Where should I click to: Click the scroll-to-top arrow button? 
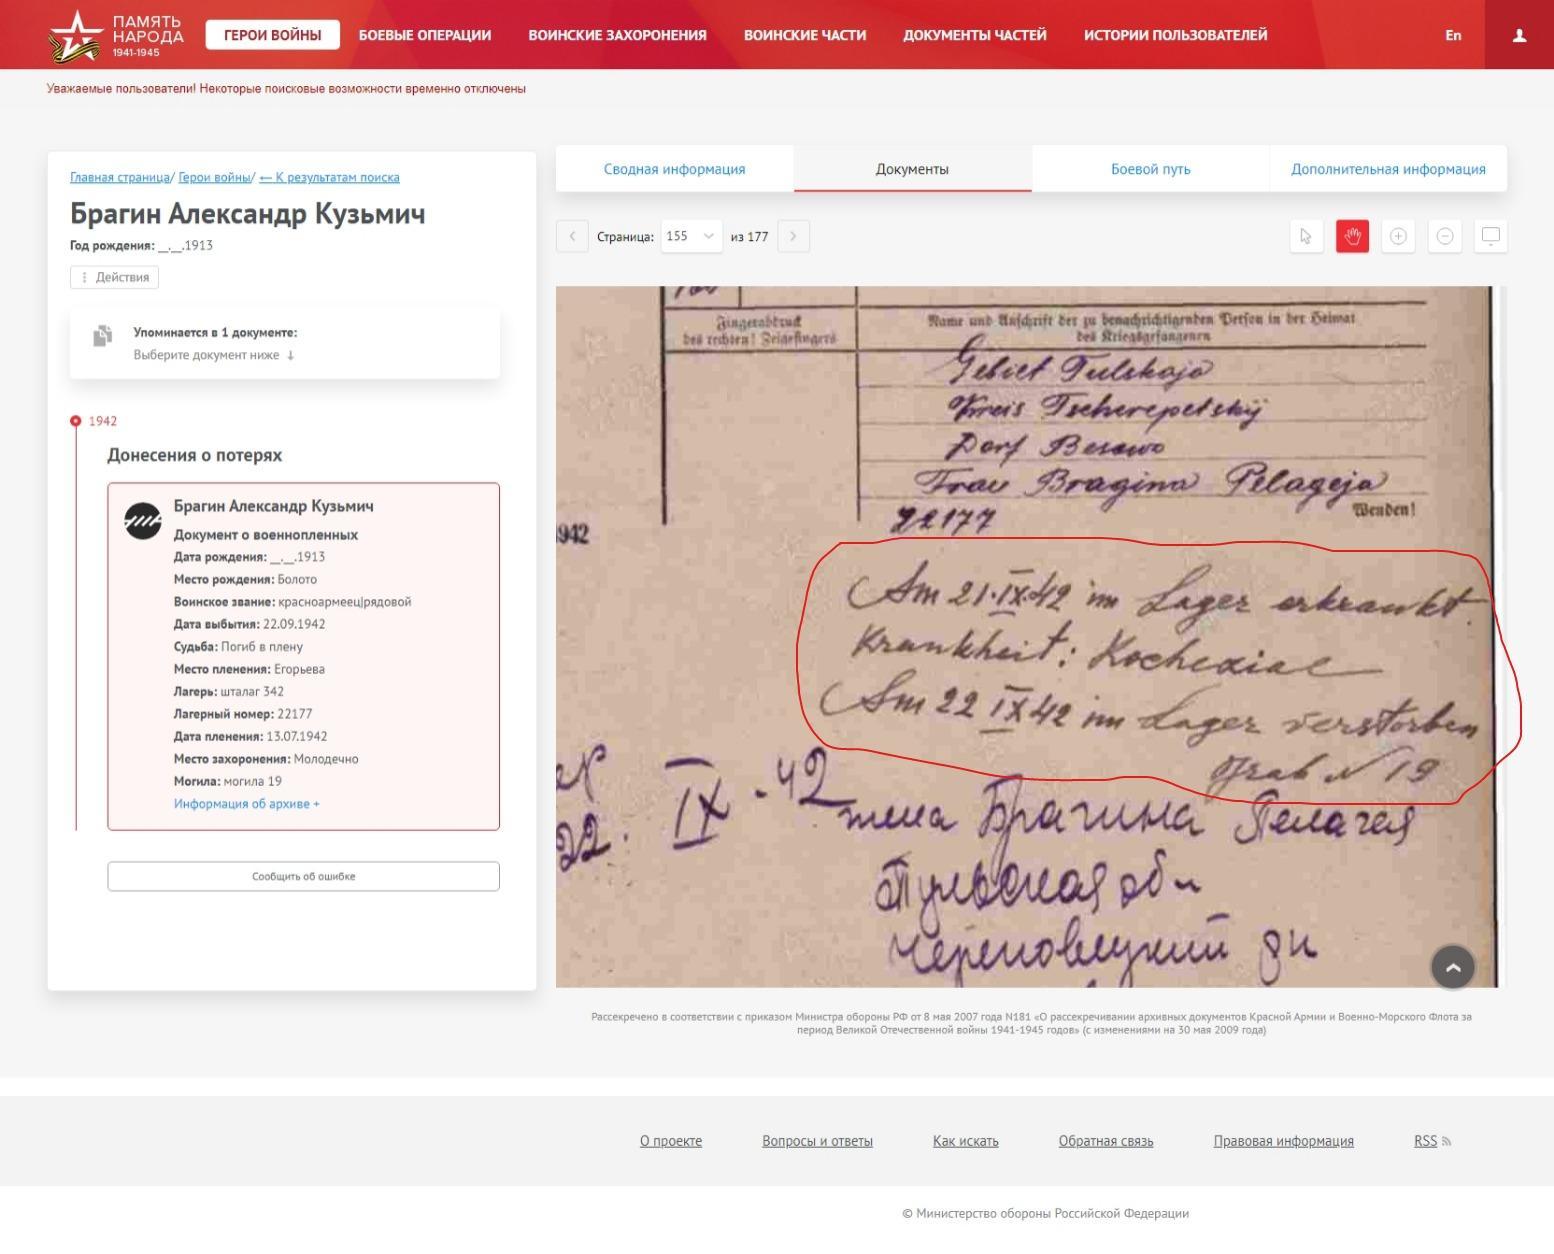(x=1453, y=967)
